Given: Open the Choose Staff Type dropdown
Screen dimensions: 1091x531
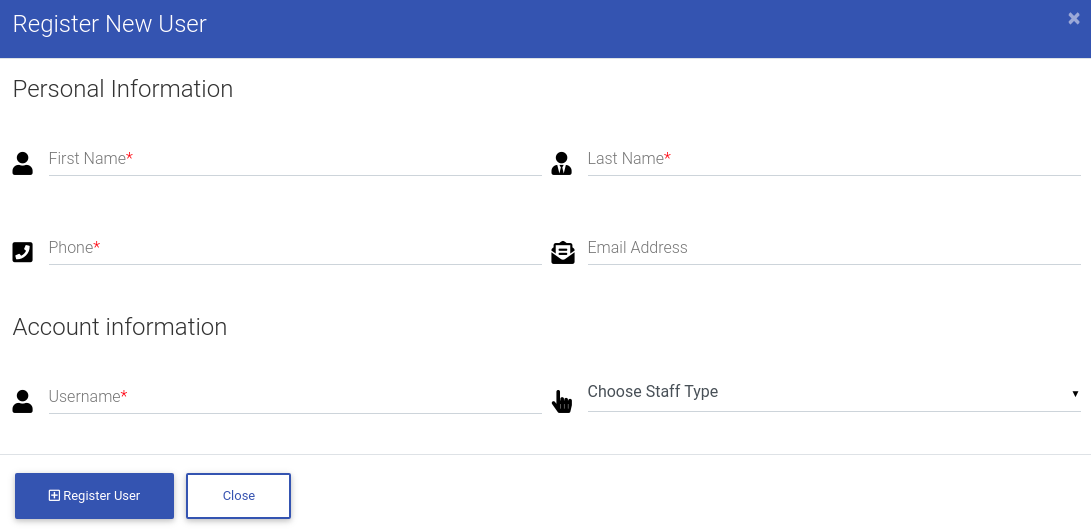Looking at the screenshot, I should (834, 392).
